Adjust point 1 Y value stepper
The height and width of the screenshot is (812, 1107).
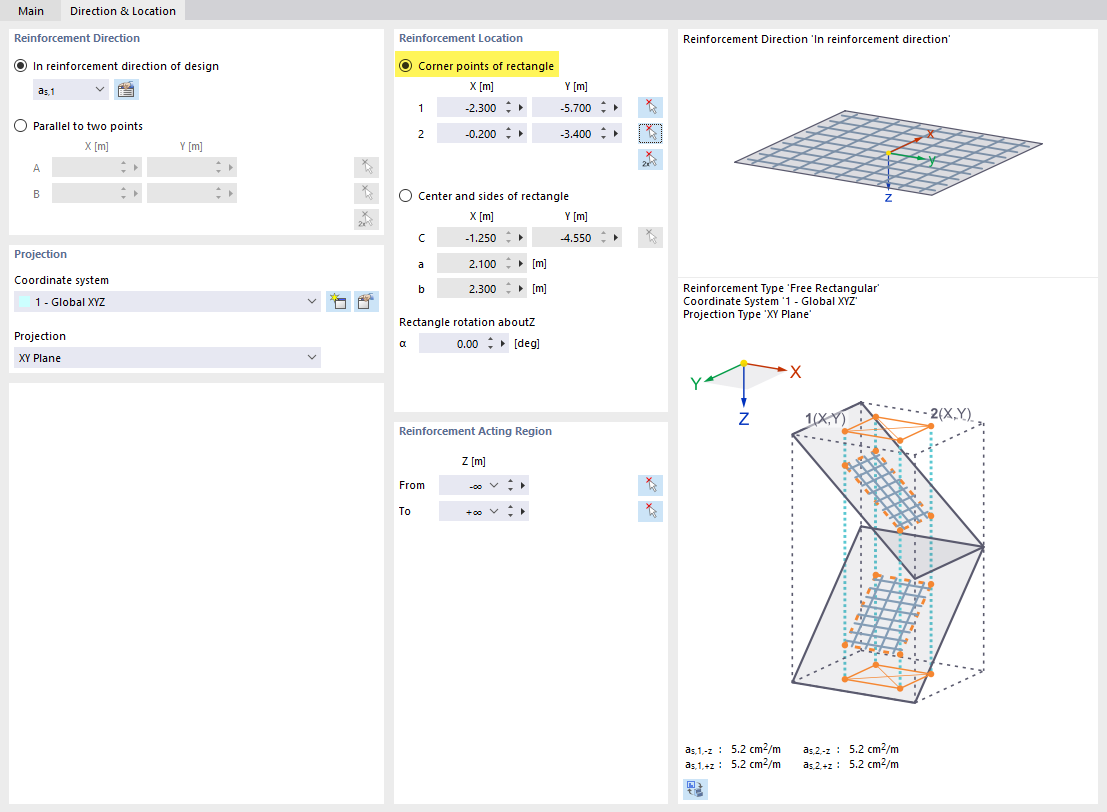point(604,108)
